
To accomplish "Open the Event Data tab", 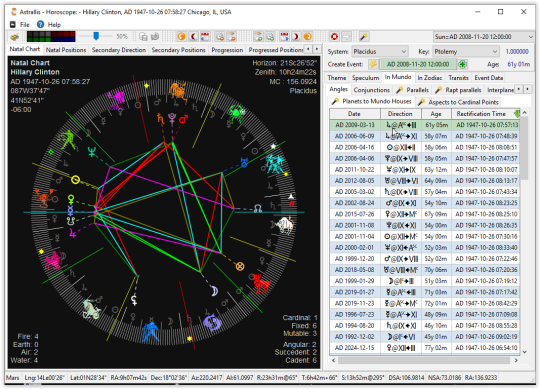I will pyautogui.click(x=489, y=78).
